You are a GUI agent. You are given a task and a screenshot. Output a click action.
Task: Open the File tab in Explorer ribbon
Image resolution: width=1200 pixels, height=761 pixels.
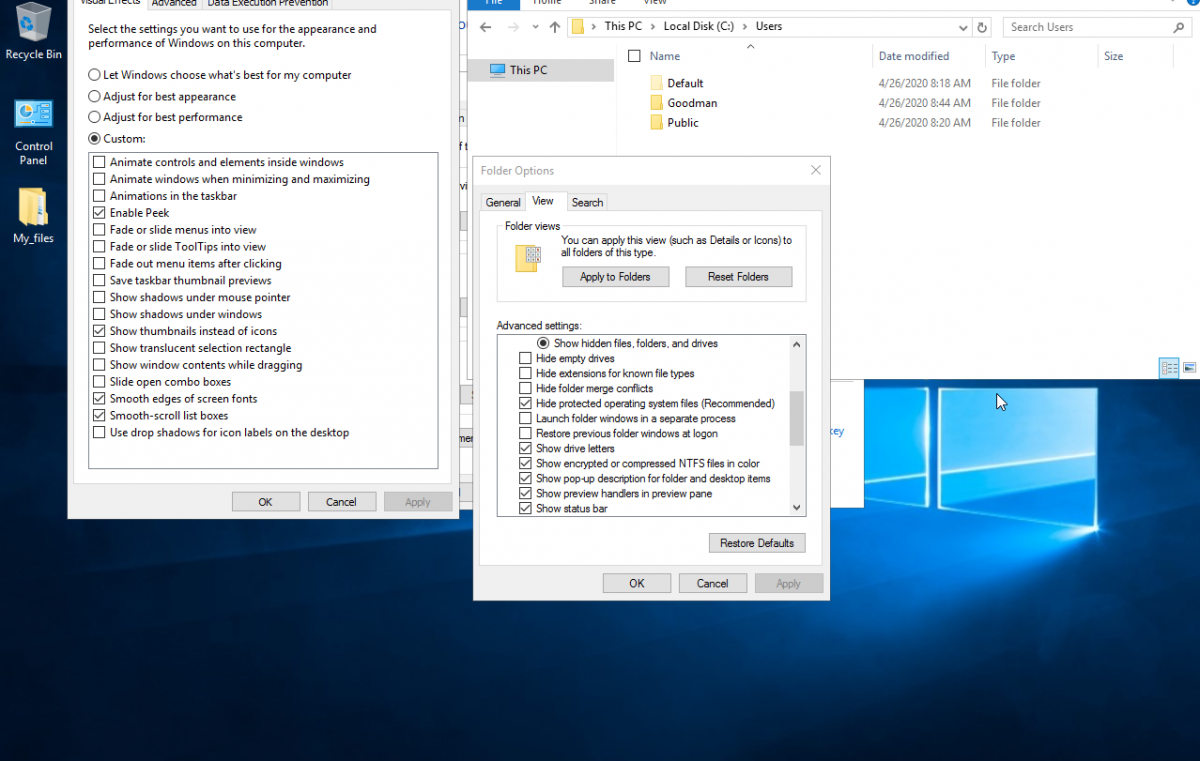493,3
